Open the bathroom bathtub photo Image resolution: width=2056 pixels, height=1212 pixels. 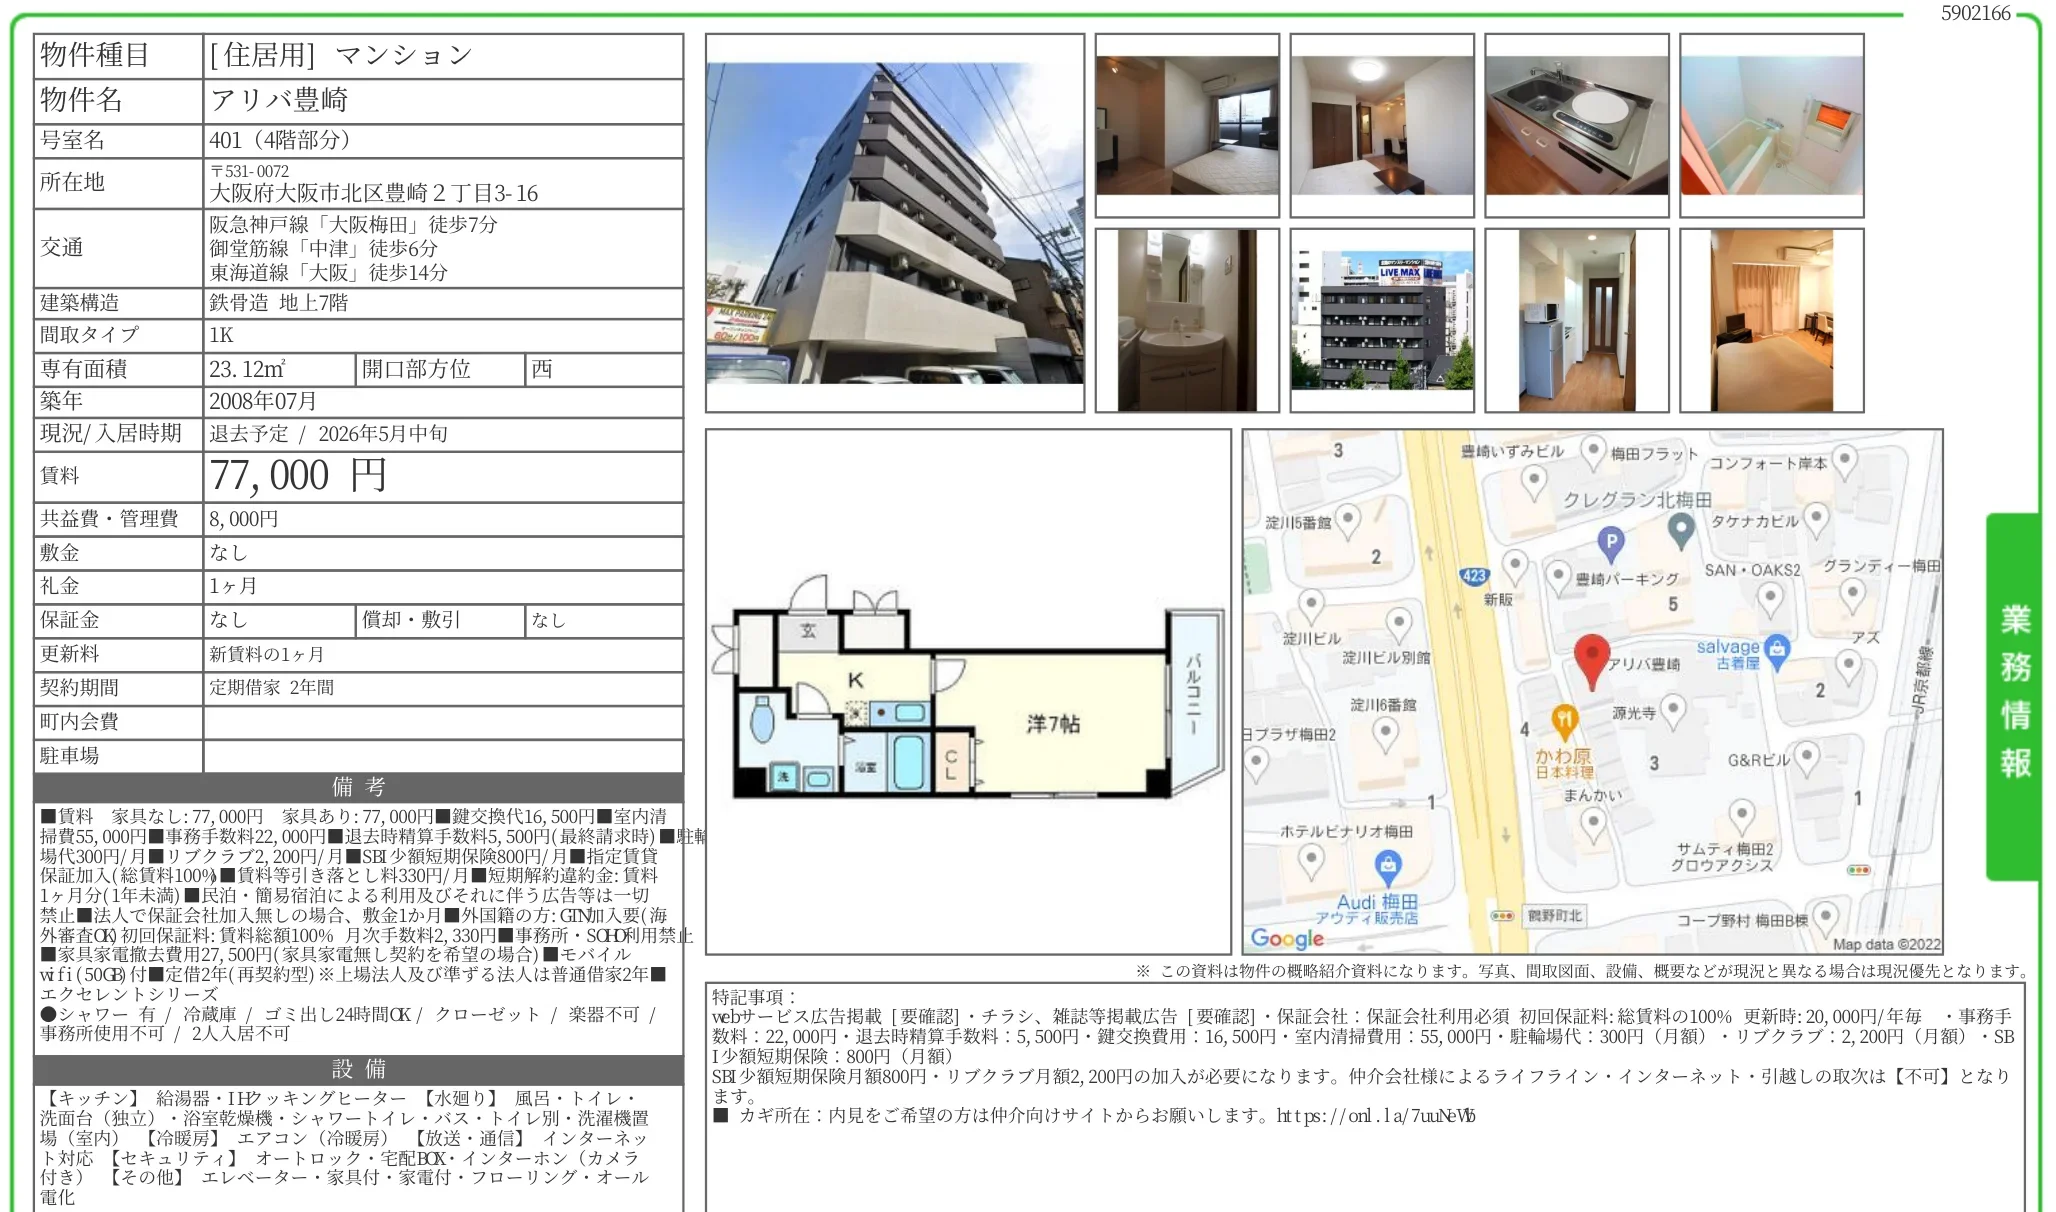[x=1771, y=125]
